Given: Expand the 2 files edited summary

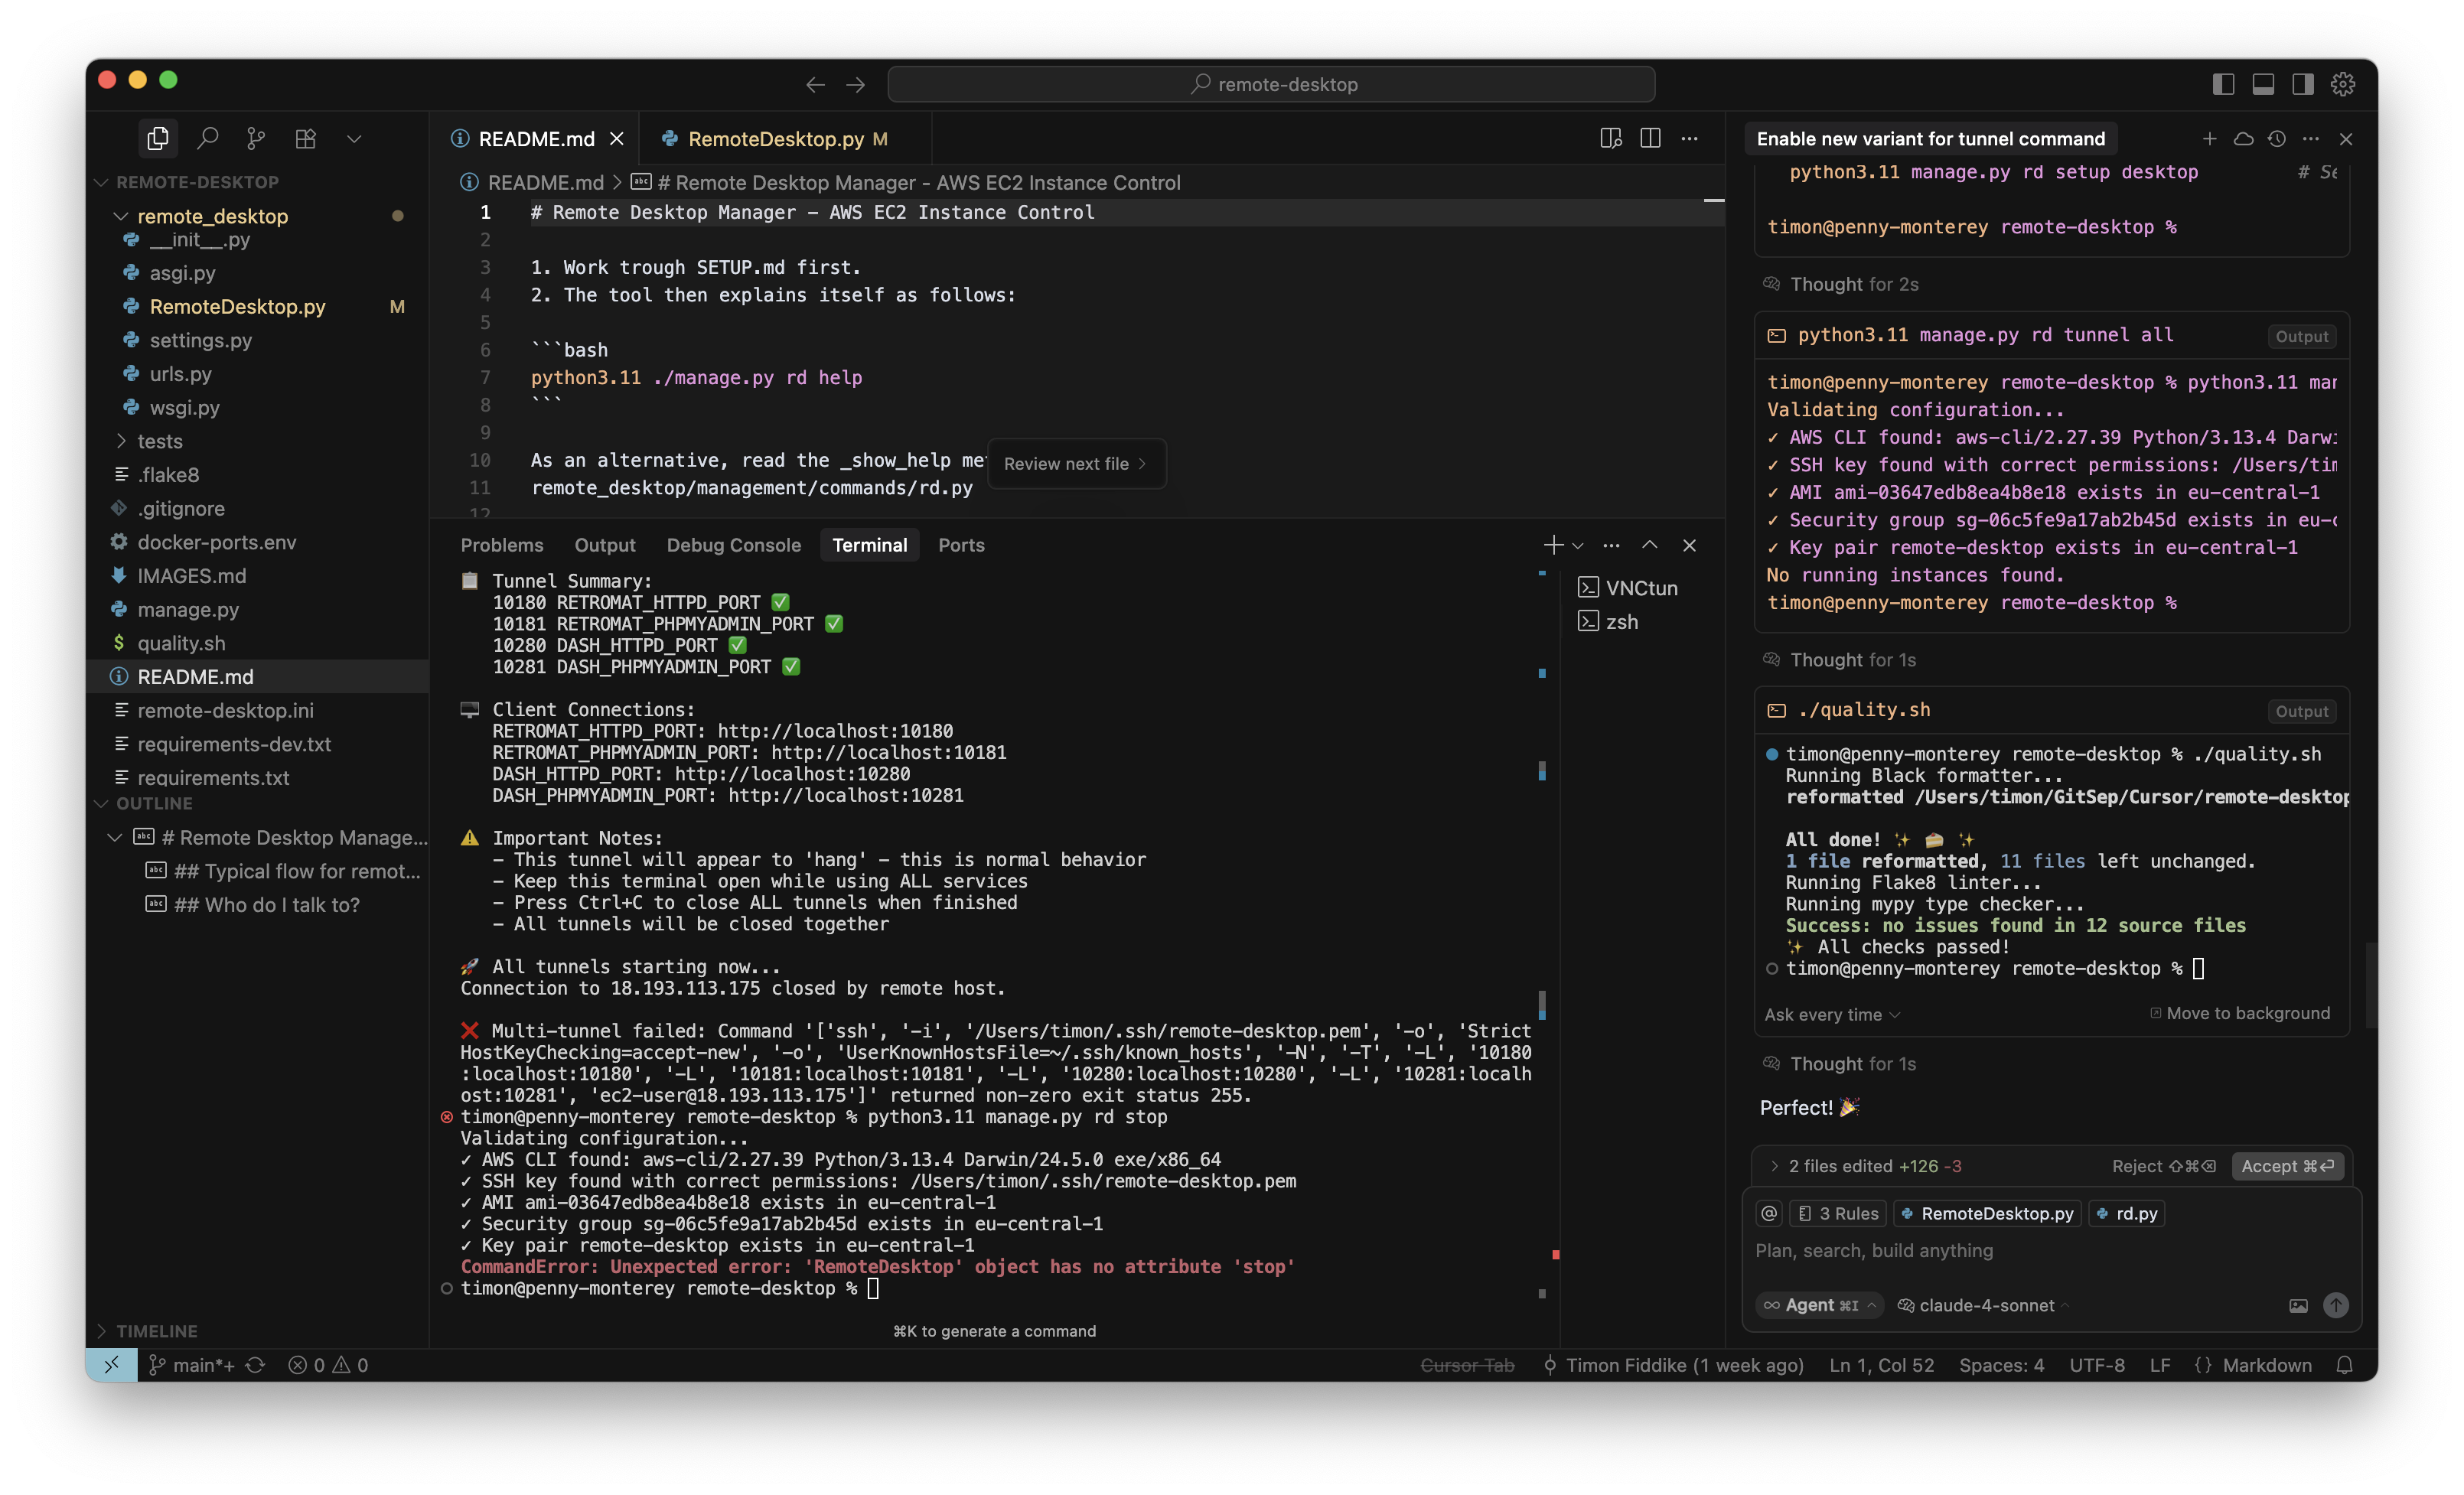Looking at the screenshot, I should [1865, 1166].
